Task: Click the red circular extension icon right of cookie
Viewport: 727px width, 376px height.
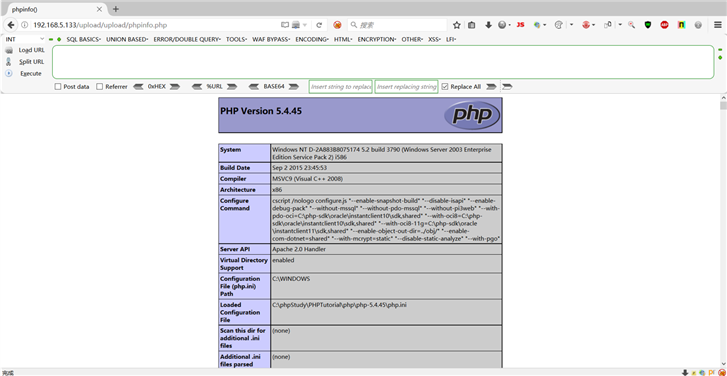Action: click(x=586, y=25)
